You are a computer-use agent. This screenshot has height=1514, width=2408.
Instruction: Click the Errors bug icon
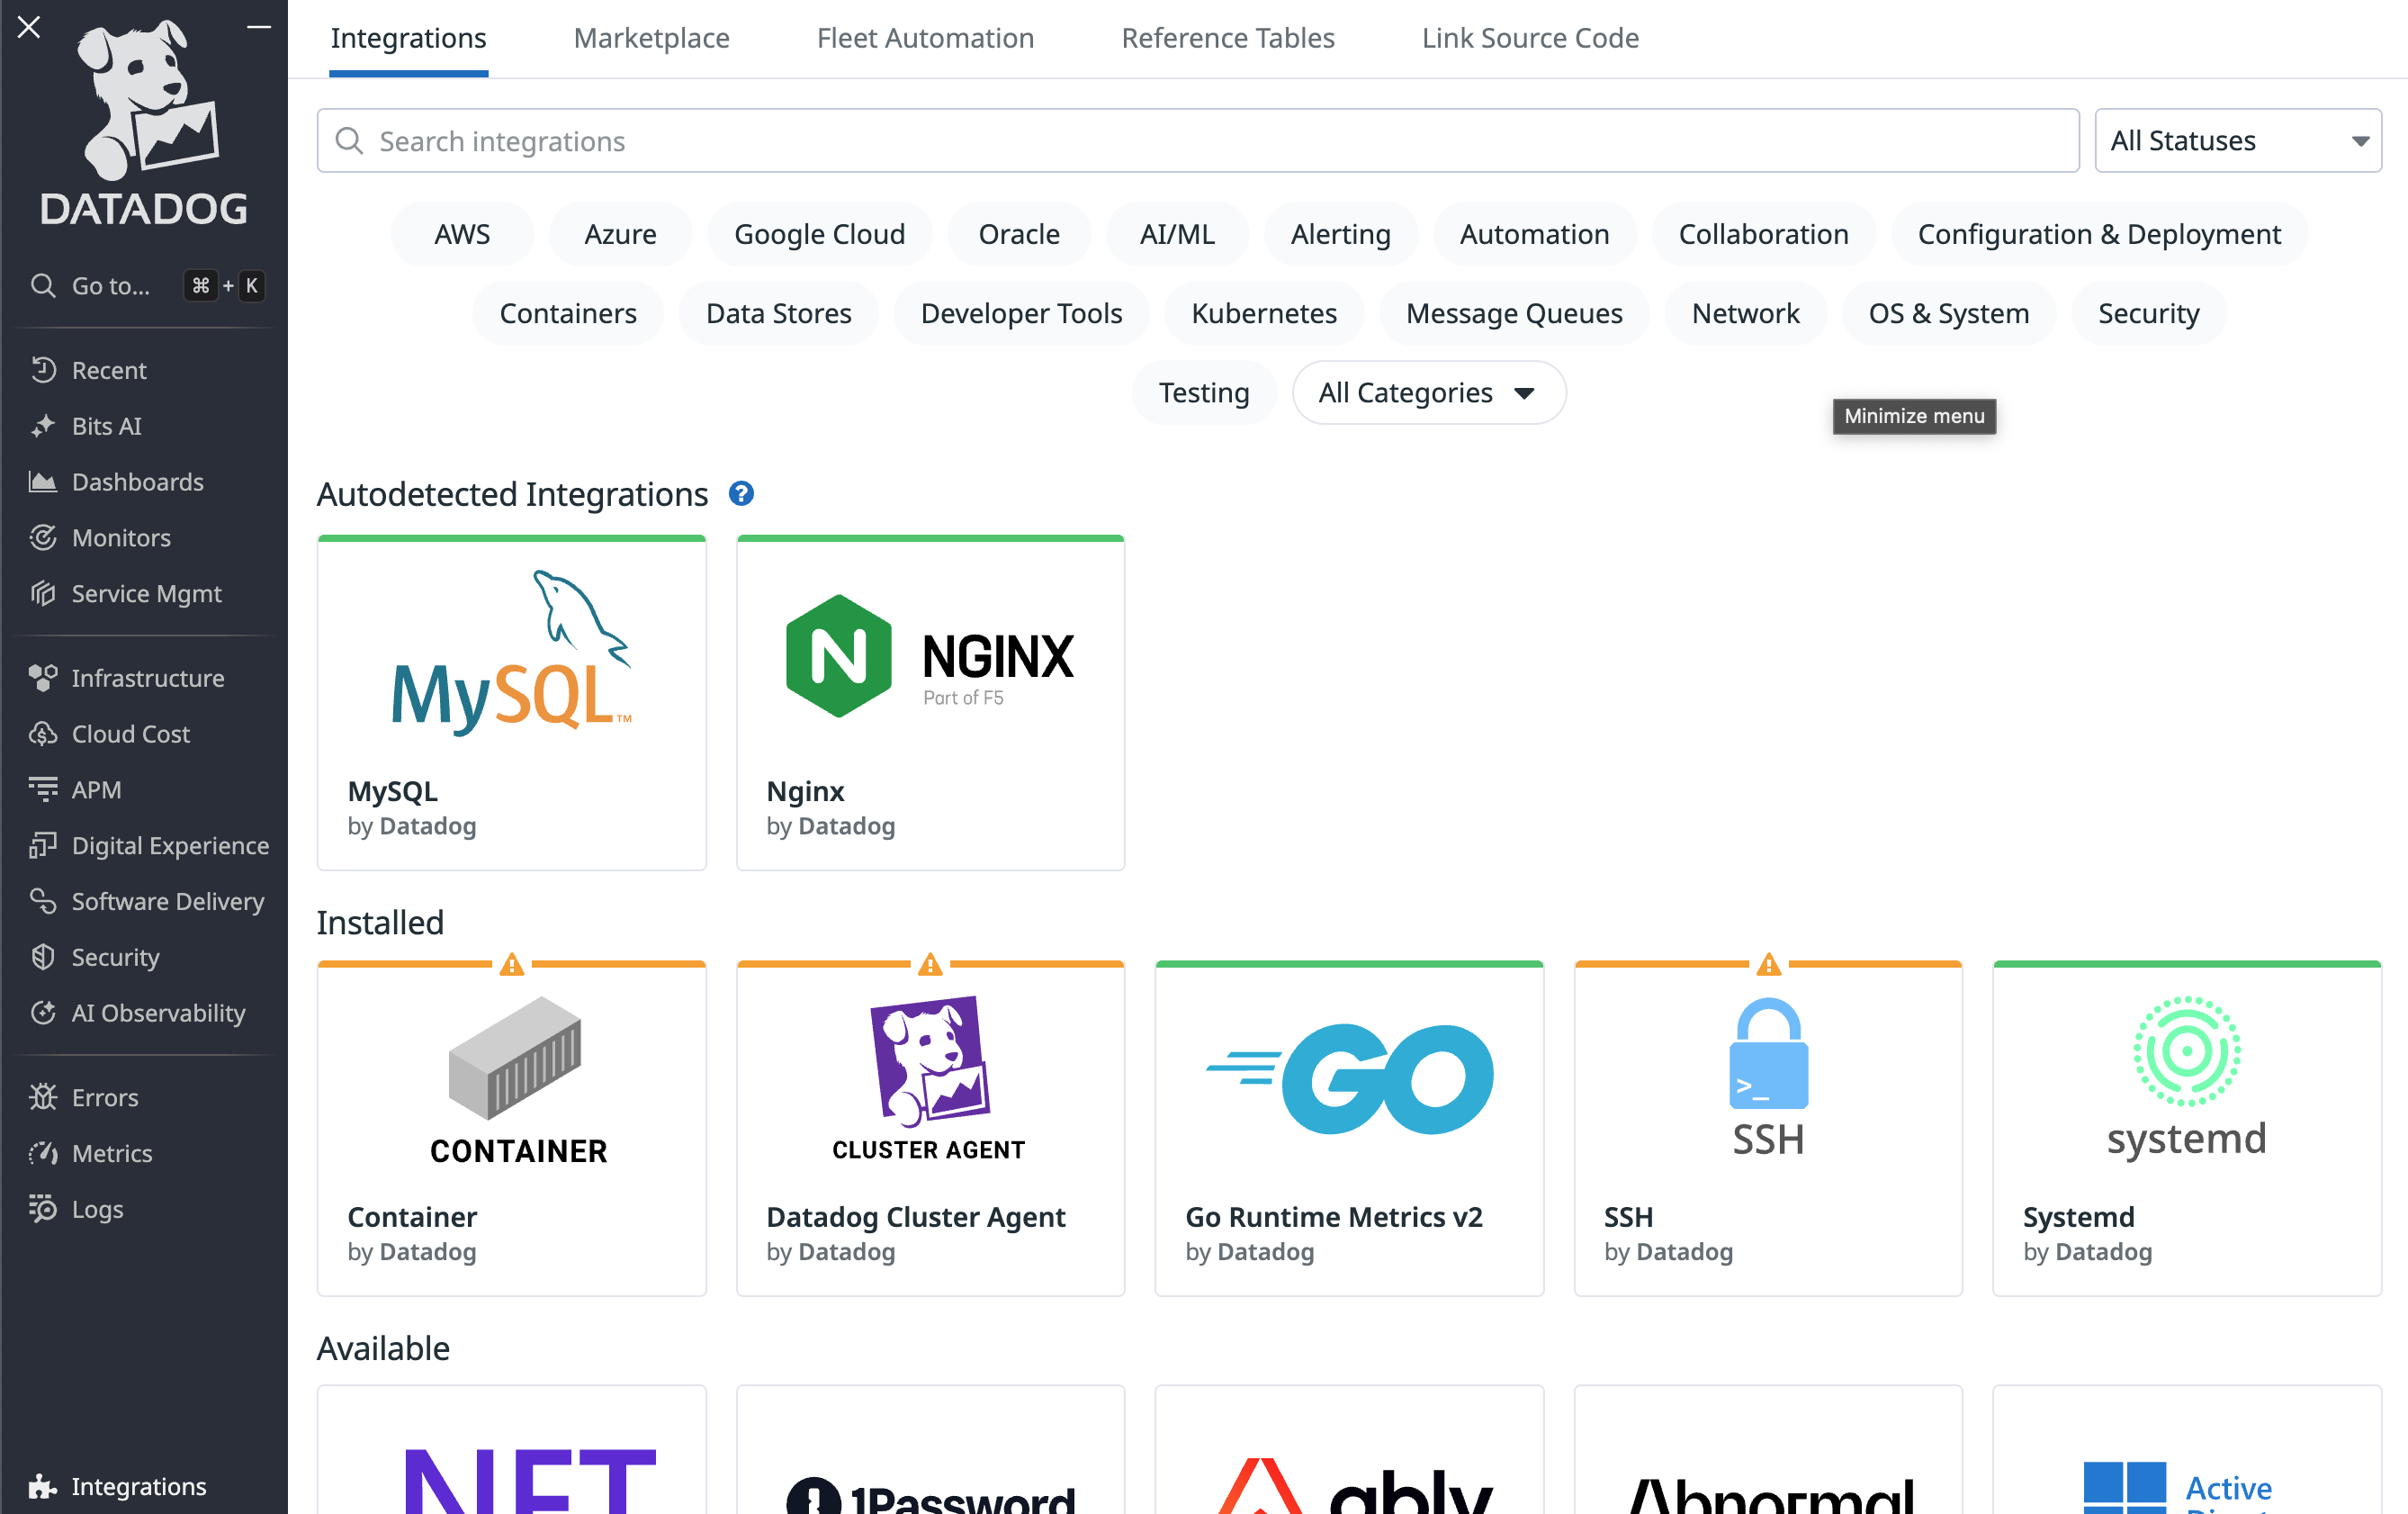point(42,1097)
